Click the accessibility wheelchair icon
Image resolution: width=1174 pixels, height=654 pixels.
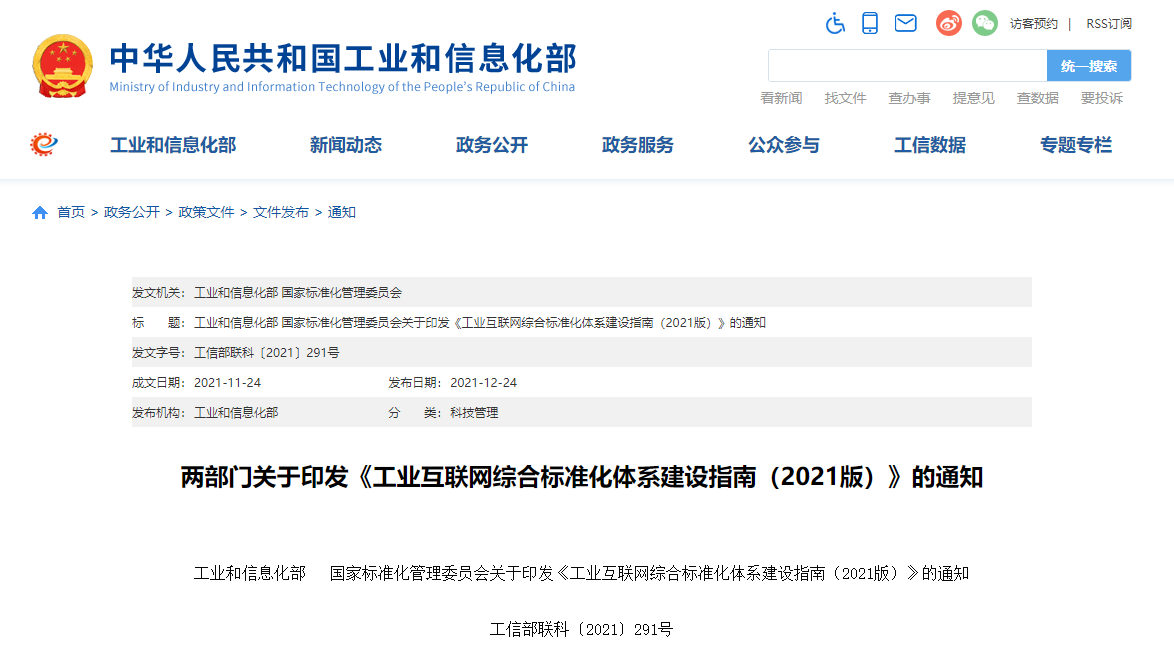click(x=835, y=23)
